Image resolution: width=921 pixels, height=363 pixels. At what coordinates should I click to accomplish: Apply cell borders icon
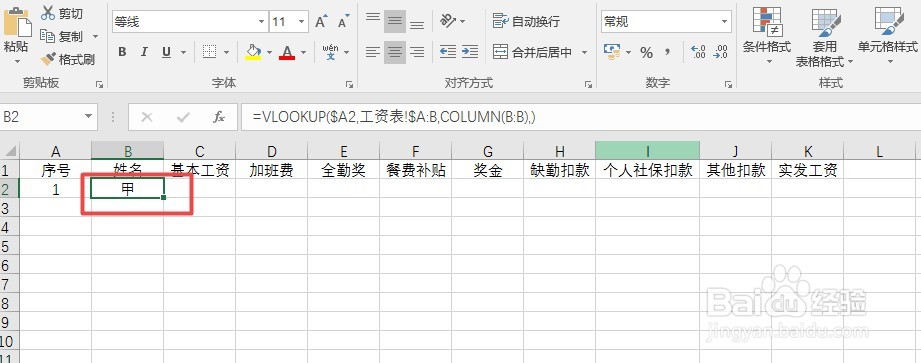coord(210,52)
